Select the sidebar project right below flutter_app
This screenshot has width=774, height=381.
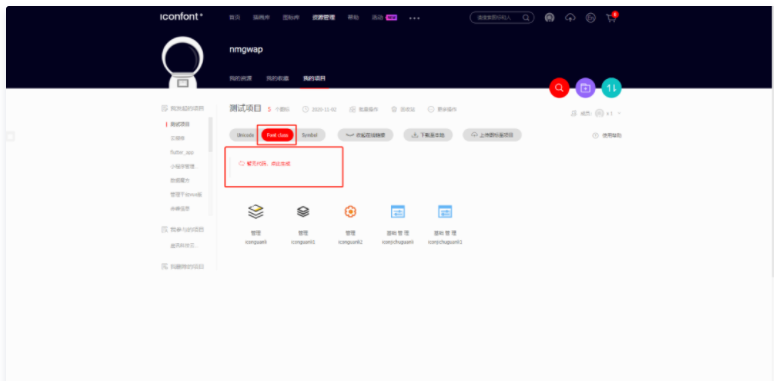(x=184, y=166)
